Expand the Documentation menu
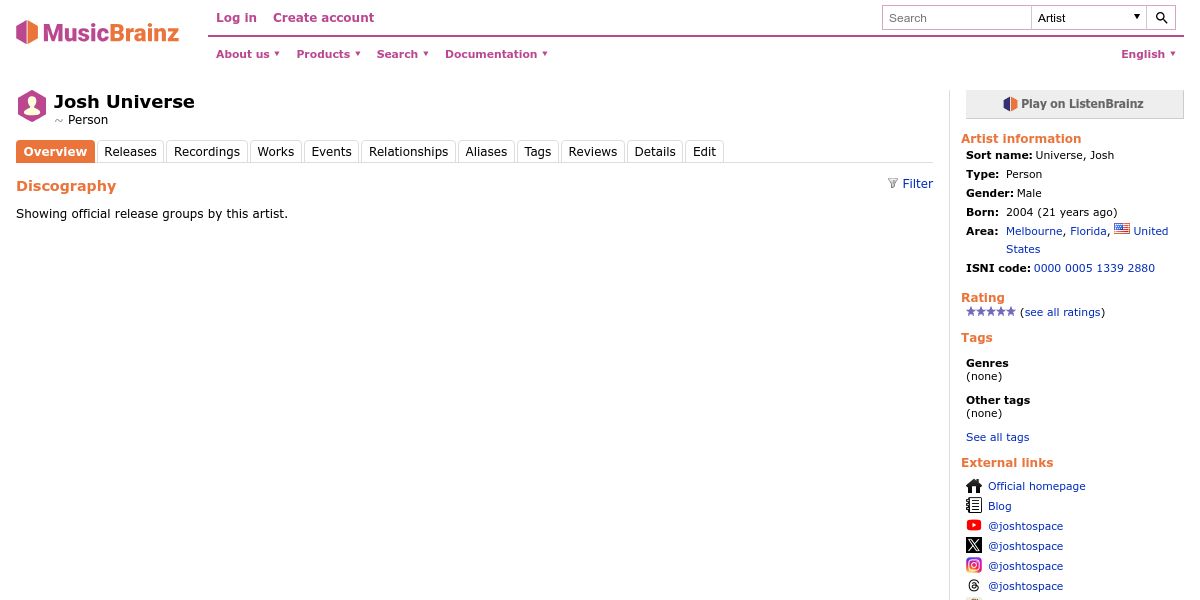This screenshot has height=600, width=1200. click(x=496, y=54)
